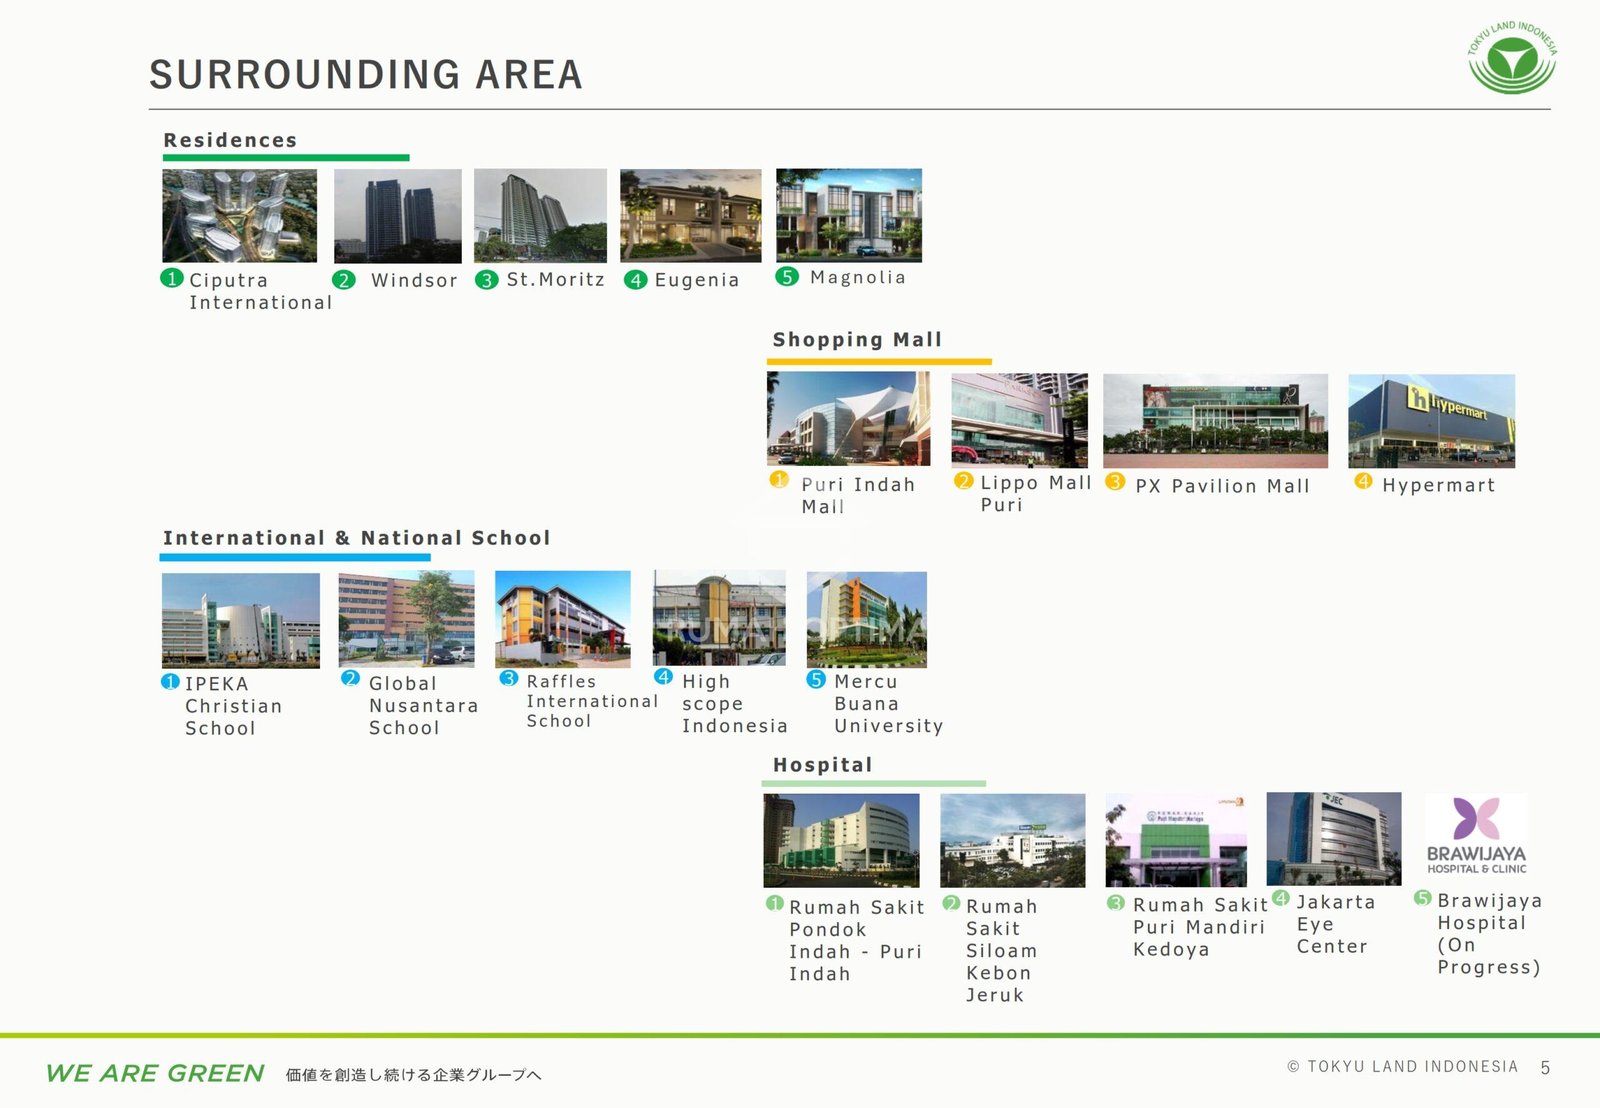Click the St.Moritz label text
The image size is (1600, 1108).
[x=556, y=279]
